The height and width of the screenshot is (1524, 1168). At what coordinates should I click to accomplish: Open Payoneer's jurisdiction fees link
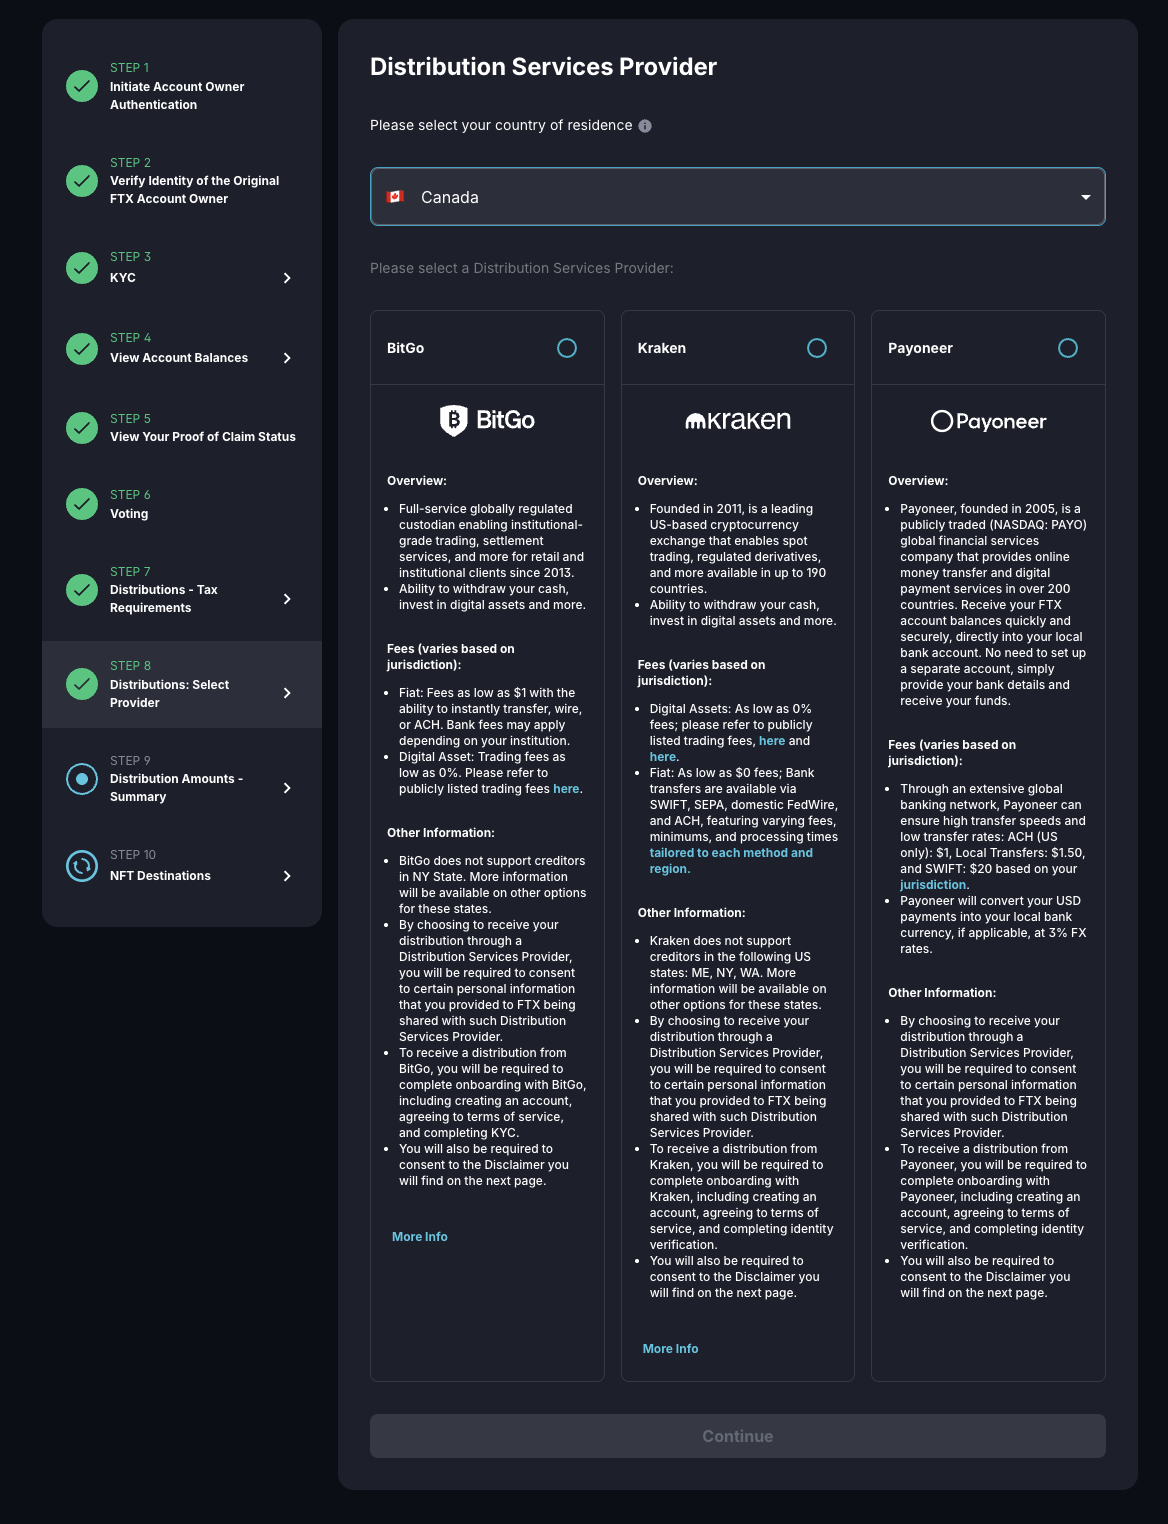[933, 885]
